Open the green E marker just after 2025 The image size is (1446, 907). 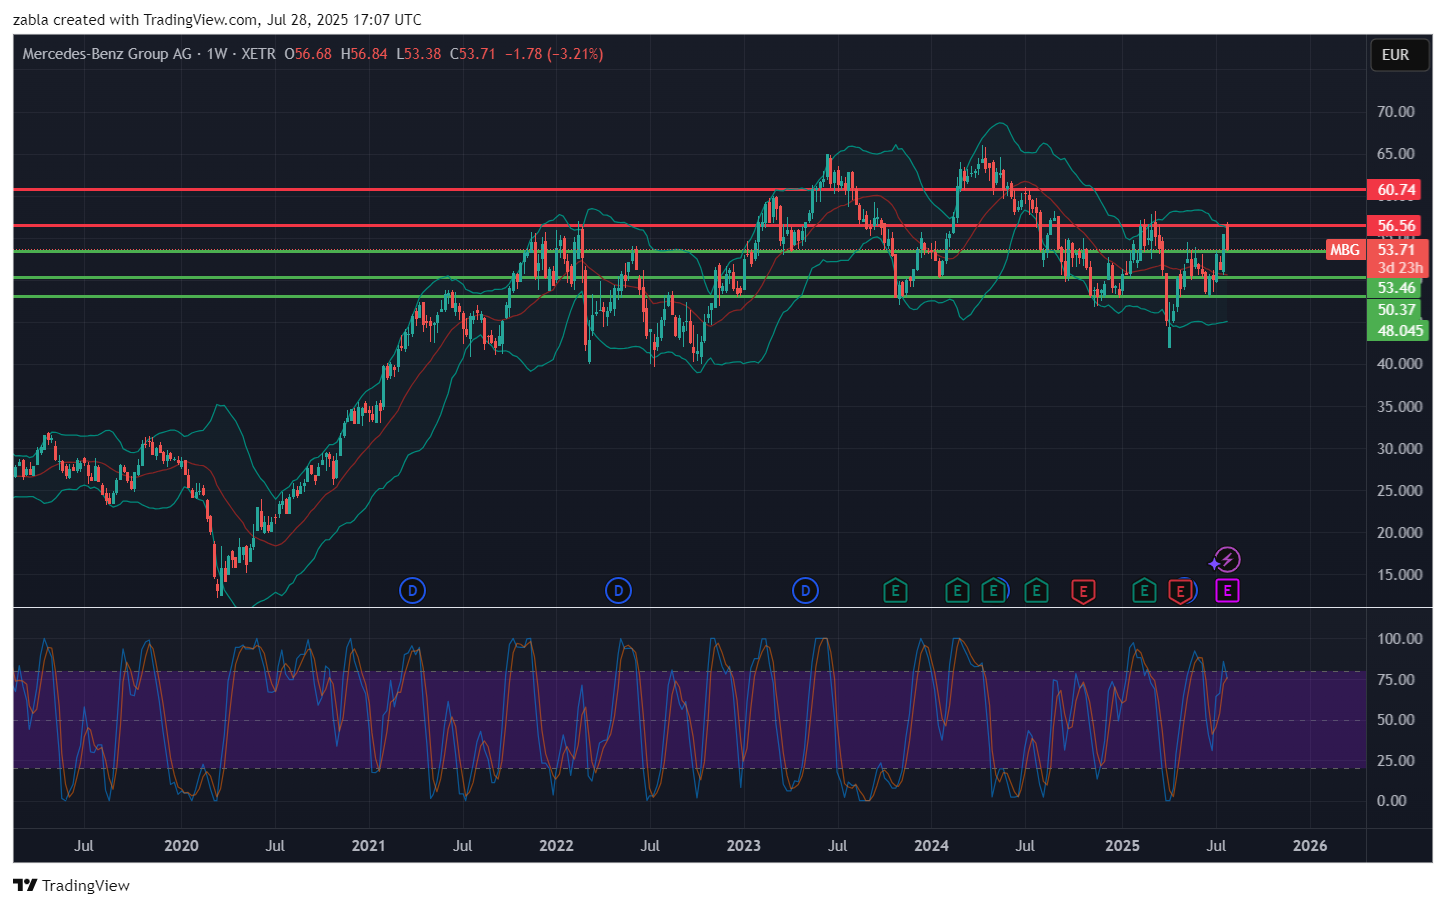[1144, 591]
